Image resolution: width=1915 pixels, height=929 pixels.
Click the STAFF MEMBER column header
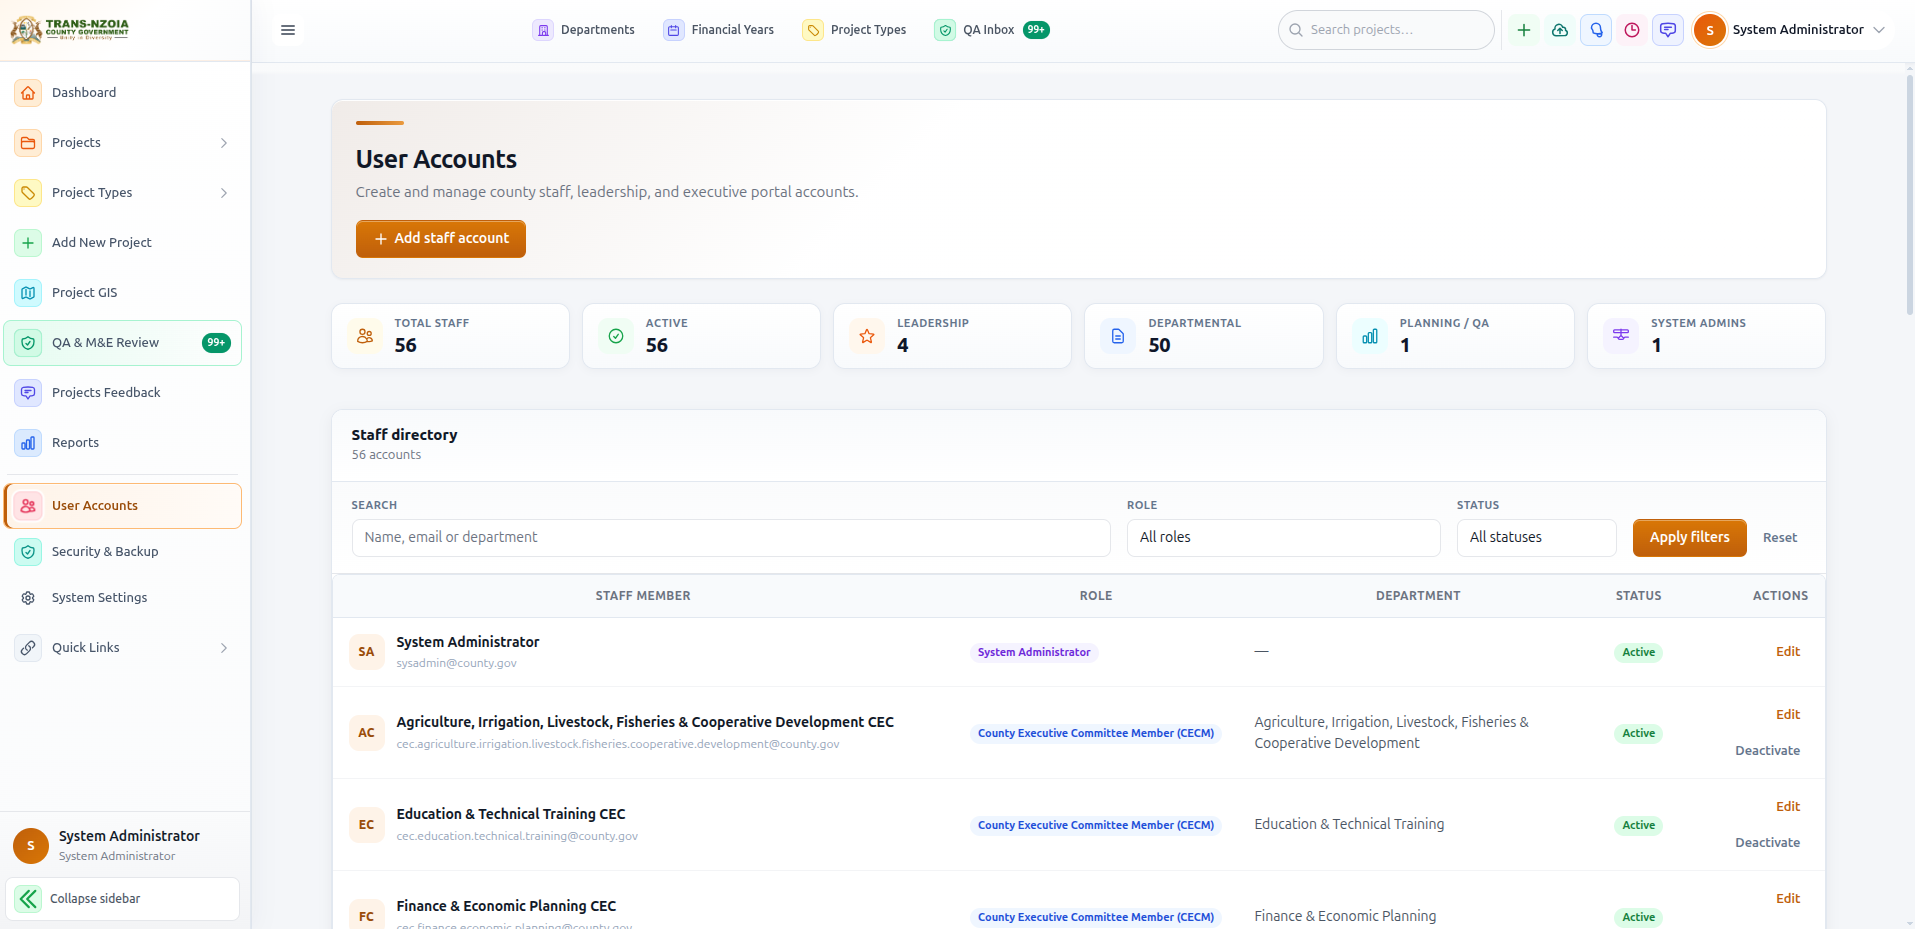(x=643, y=596)
